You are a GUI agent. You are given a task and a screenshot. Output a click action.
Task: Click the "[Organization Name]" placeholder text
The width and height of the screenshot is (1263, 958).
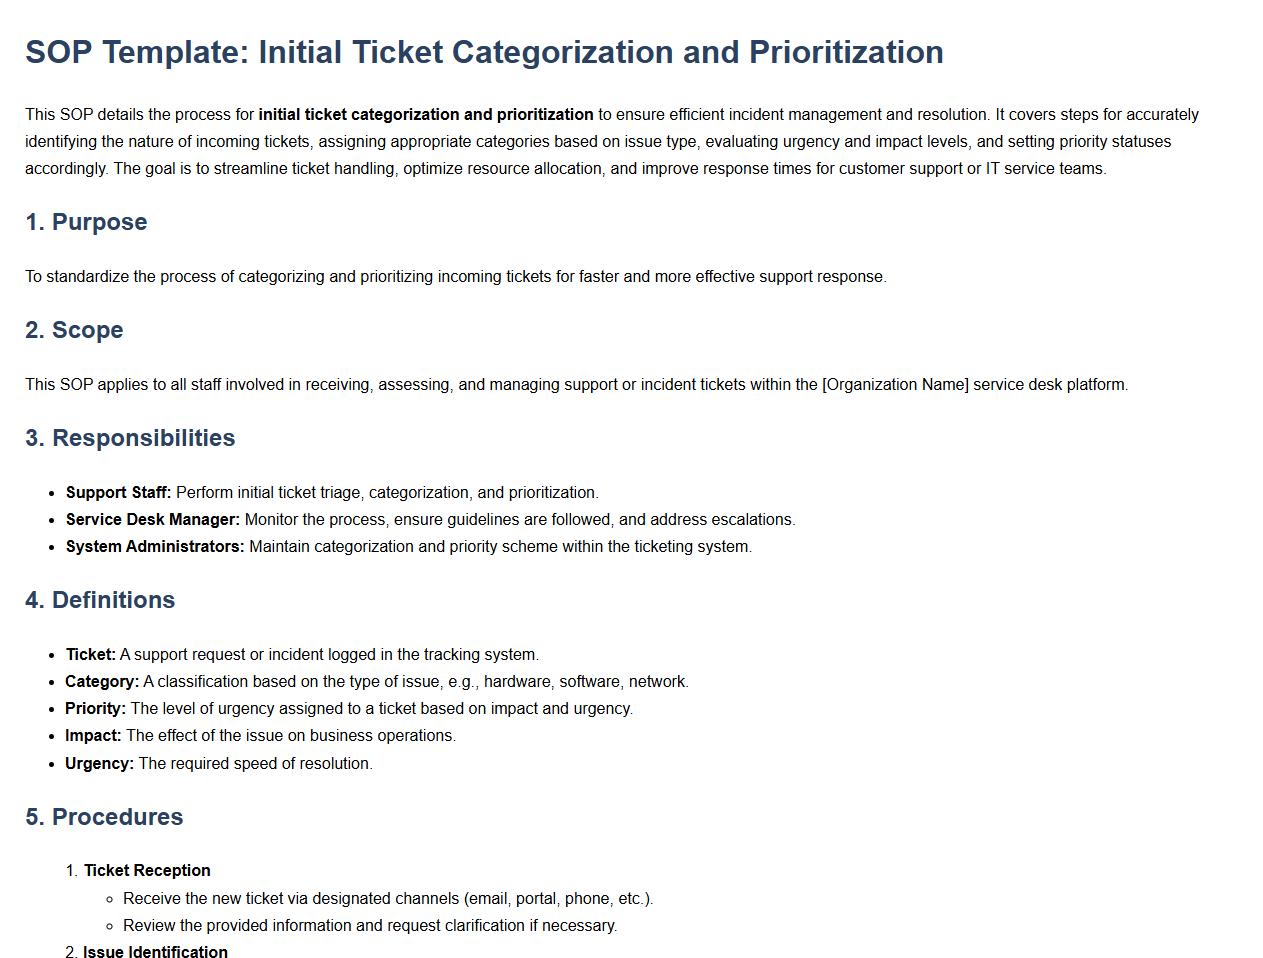click(x=895, y=384)
